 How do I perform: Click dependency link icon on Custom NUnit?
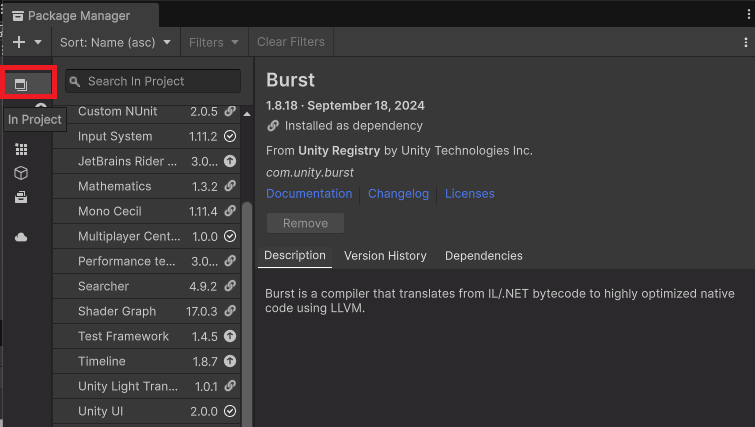pos(230,111)
